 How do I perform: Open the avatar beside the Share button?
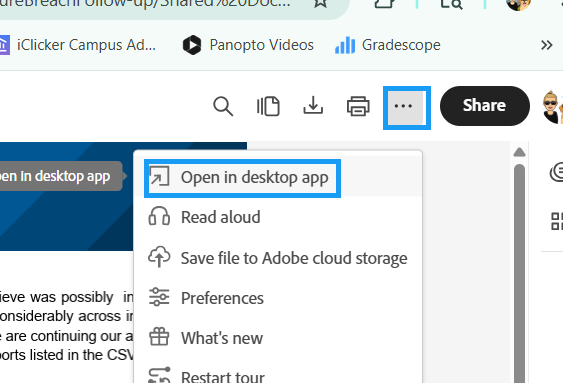coord(552,107)
